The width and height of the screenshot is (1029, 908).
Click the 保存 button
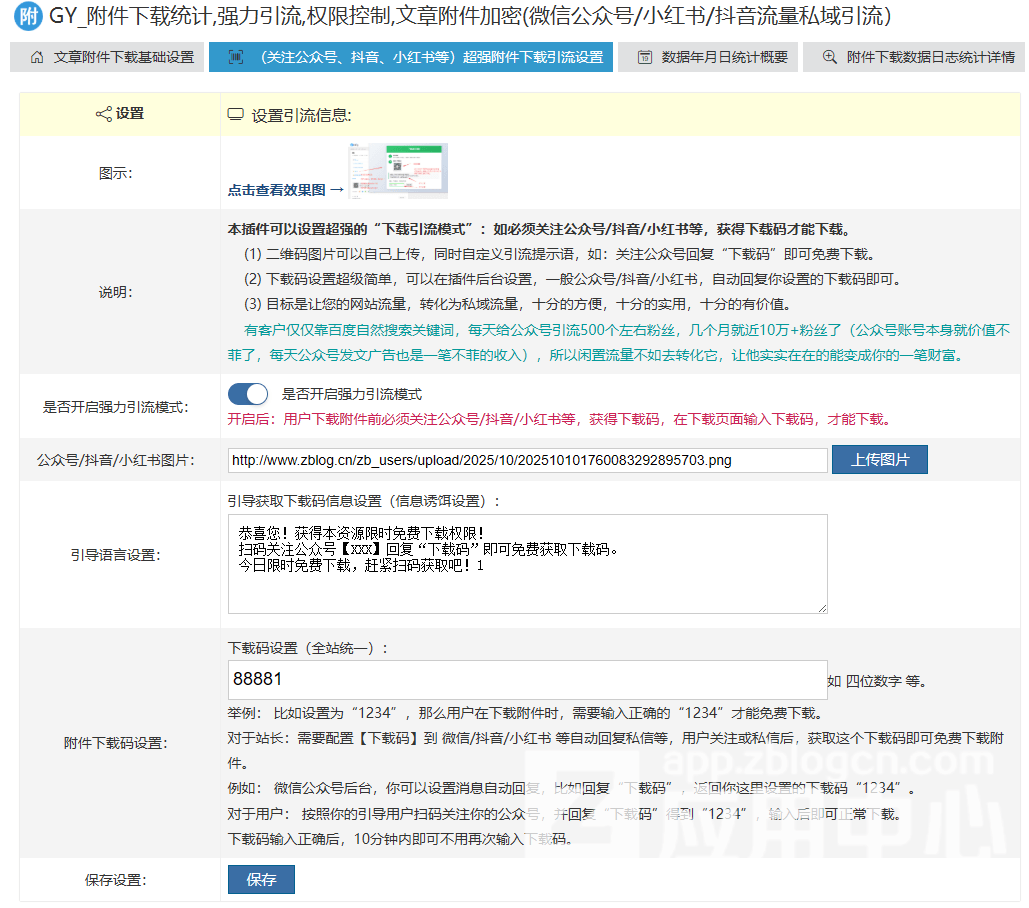(x=261, y=880)
